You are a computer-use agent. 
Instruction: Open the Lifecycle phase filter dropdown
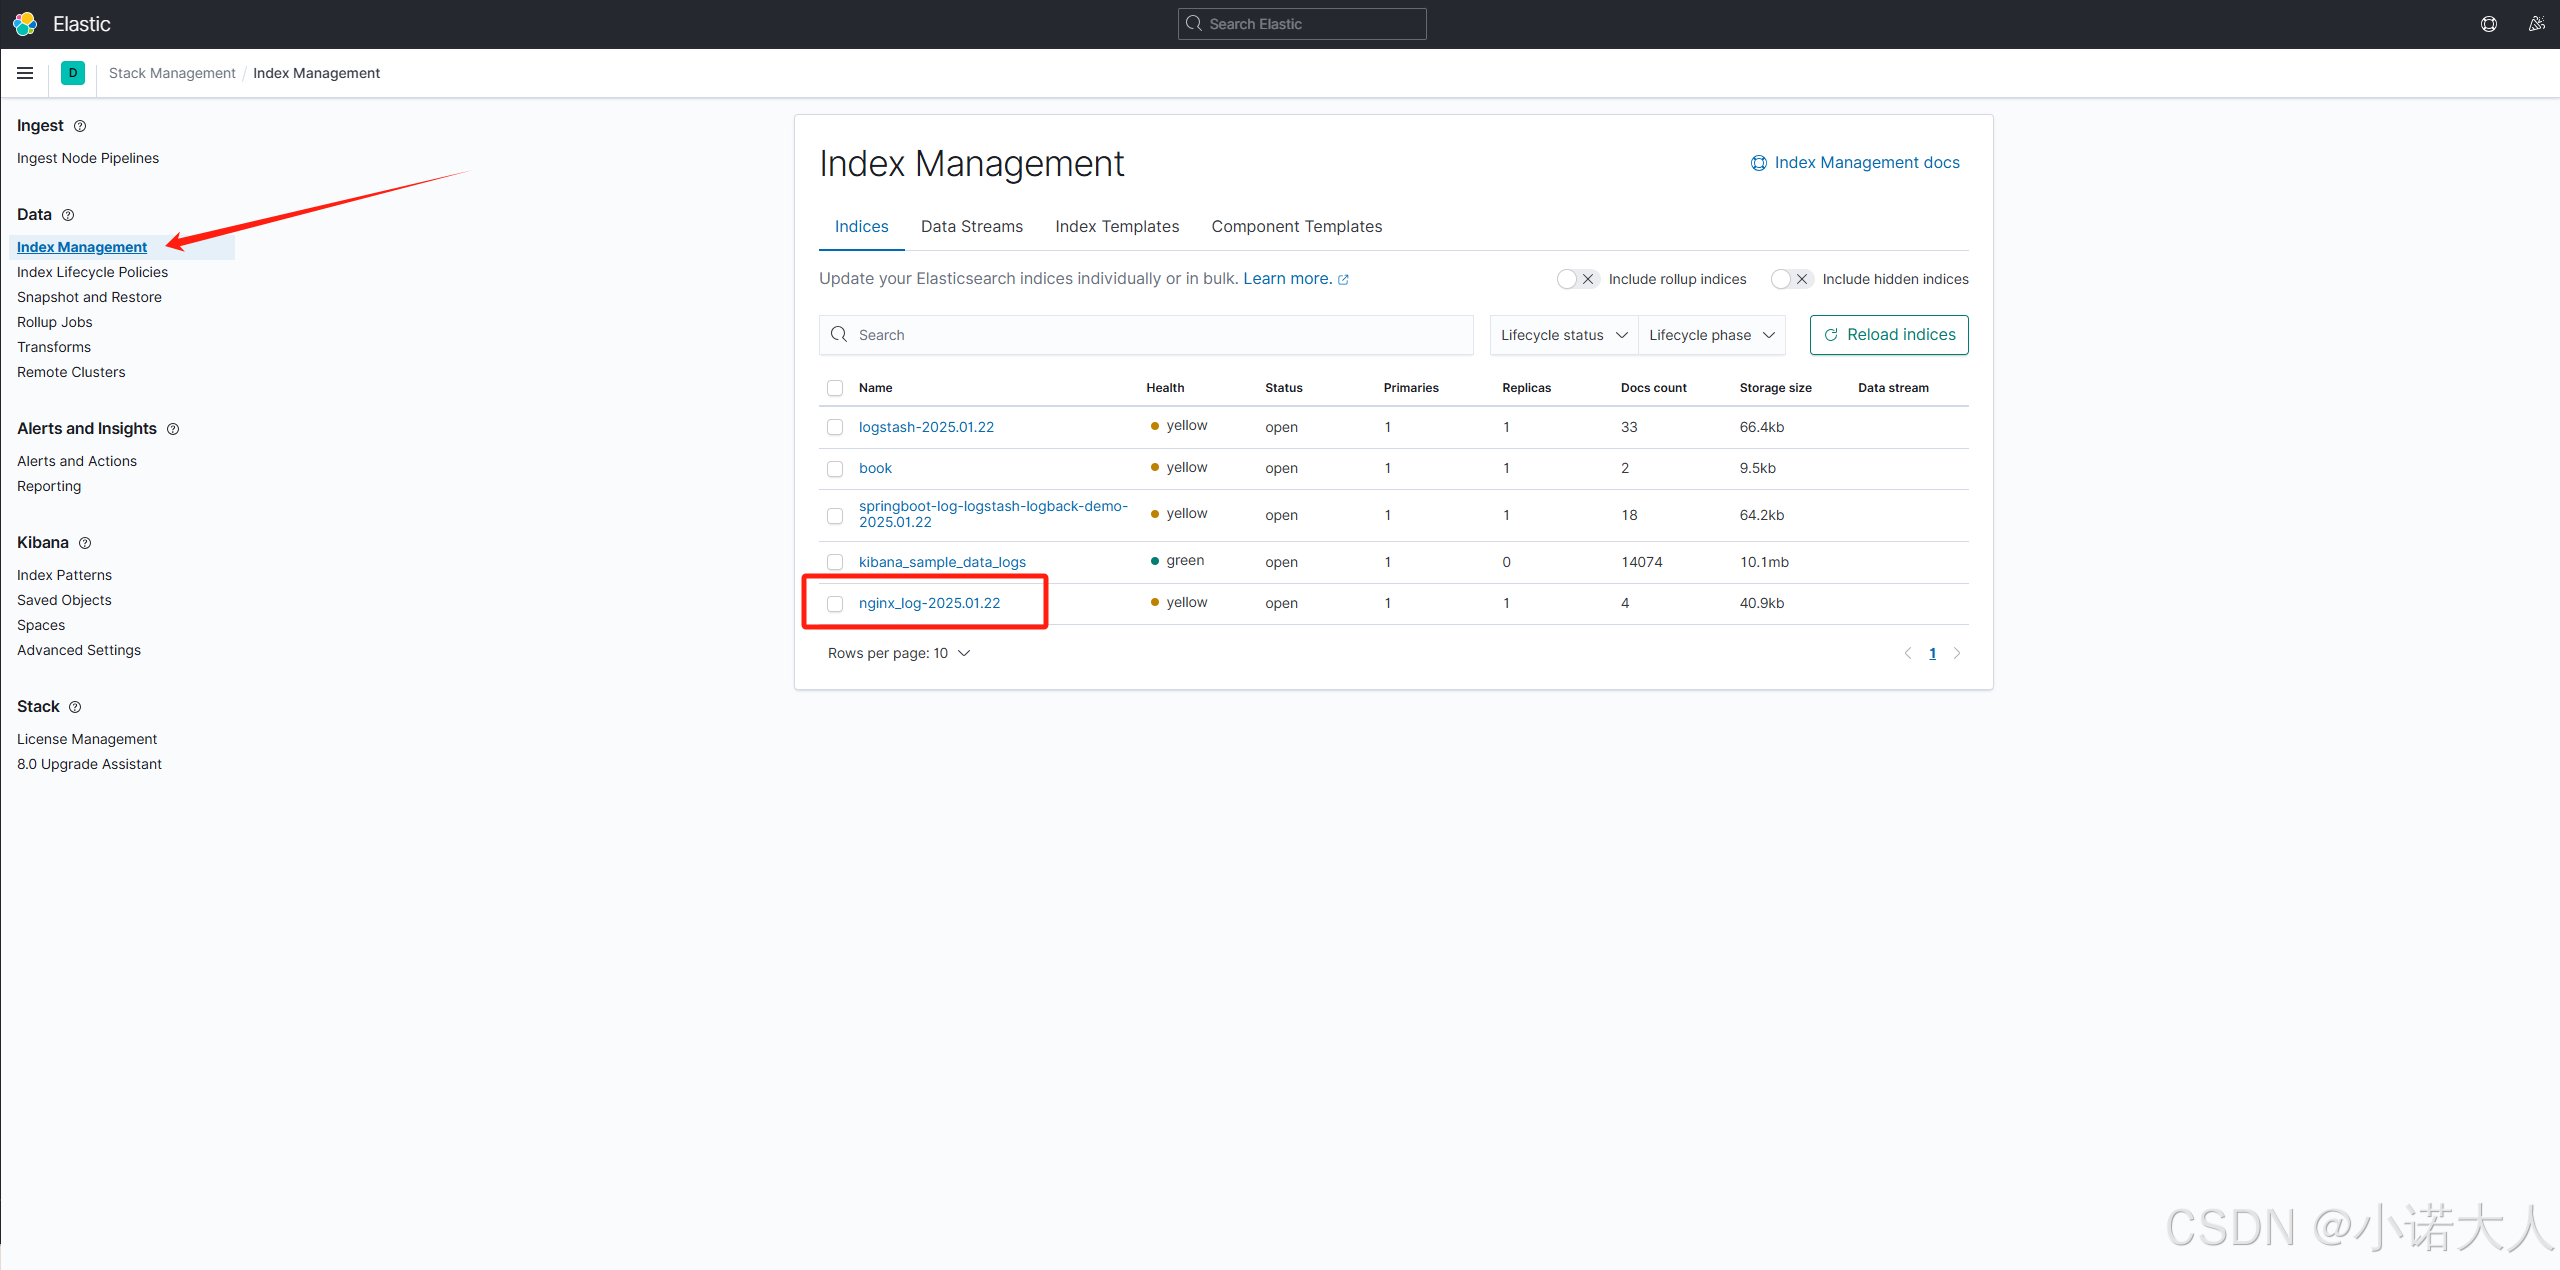coord(1712,335)
